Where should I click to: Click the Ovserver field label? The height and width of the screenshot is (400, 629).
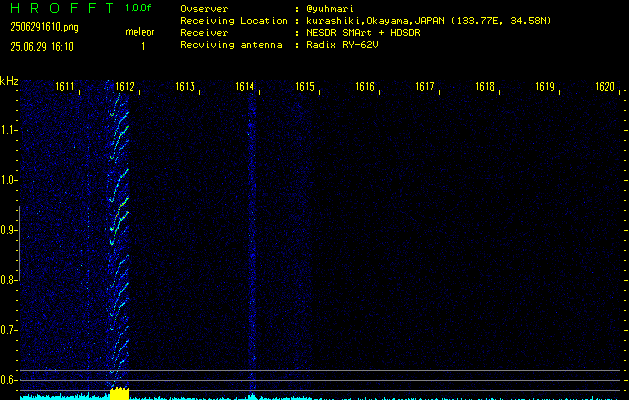[x=204, y=9]
